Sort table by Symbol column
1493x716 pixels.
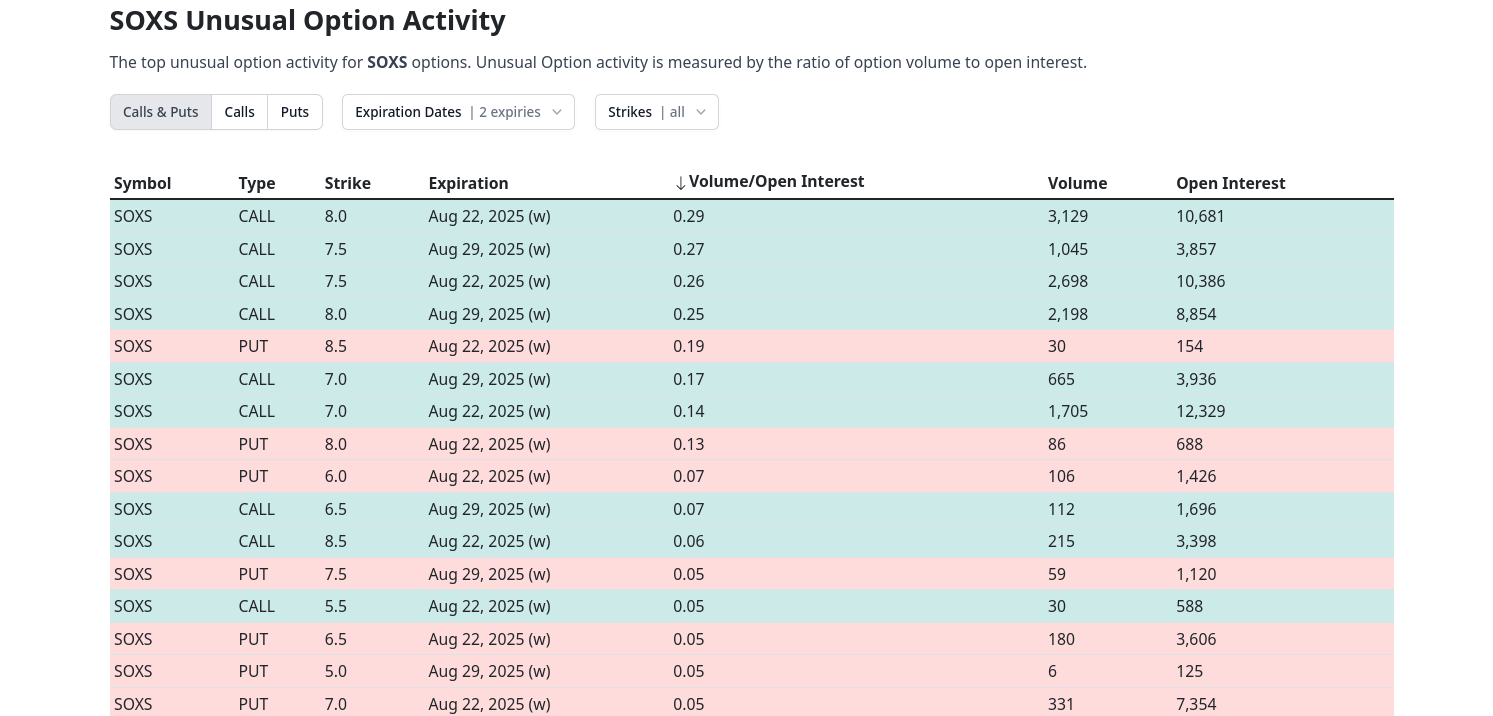pos(142,183)
